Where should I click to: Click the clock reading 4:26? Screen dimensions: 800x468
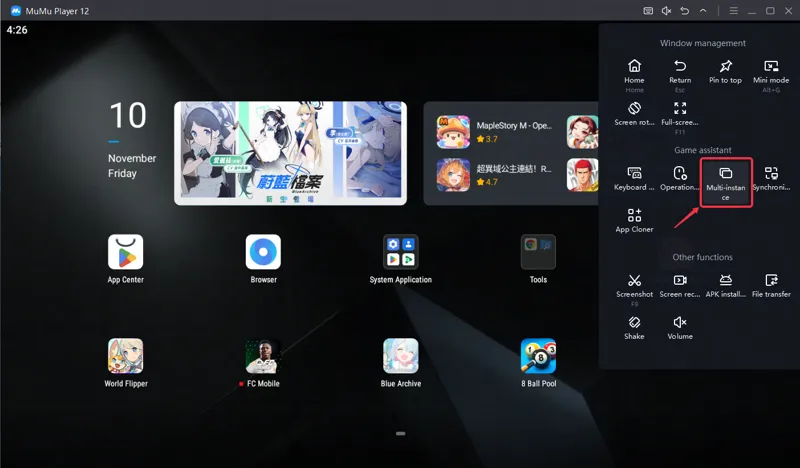17,30
